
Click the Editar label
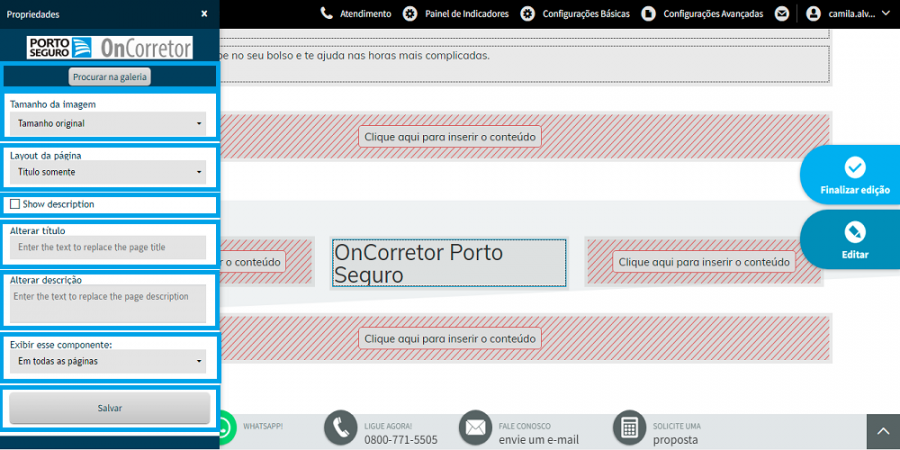click(x=855, y=255)
